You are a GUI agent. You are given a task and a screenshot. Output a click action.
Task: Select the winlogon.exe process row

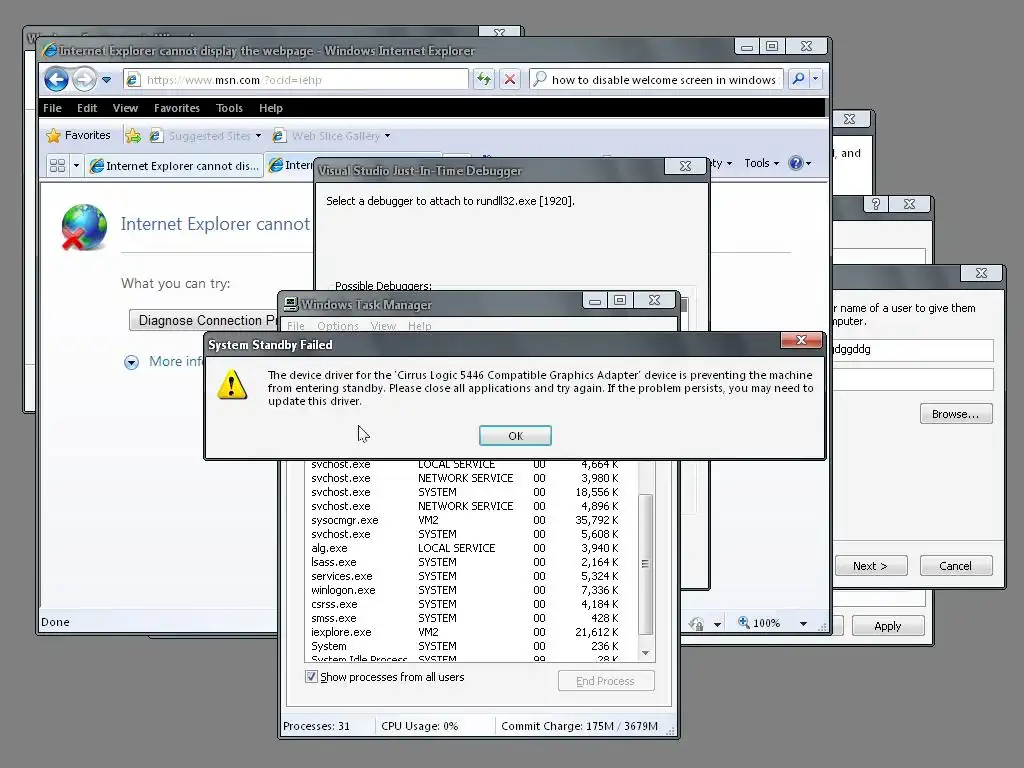pyautogui.click(x=467, y=590)
